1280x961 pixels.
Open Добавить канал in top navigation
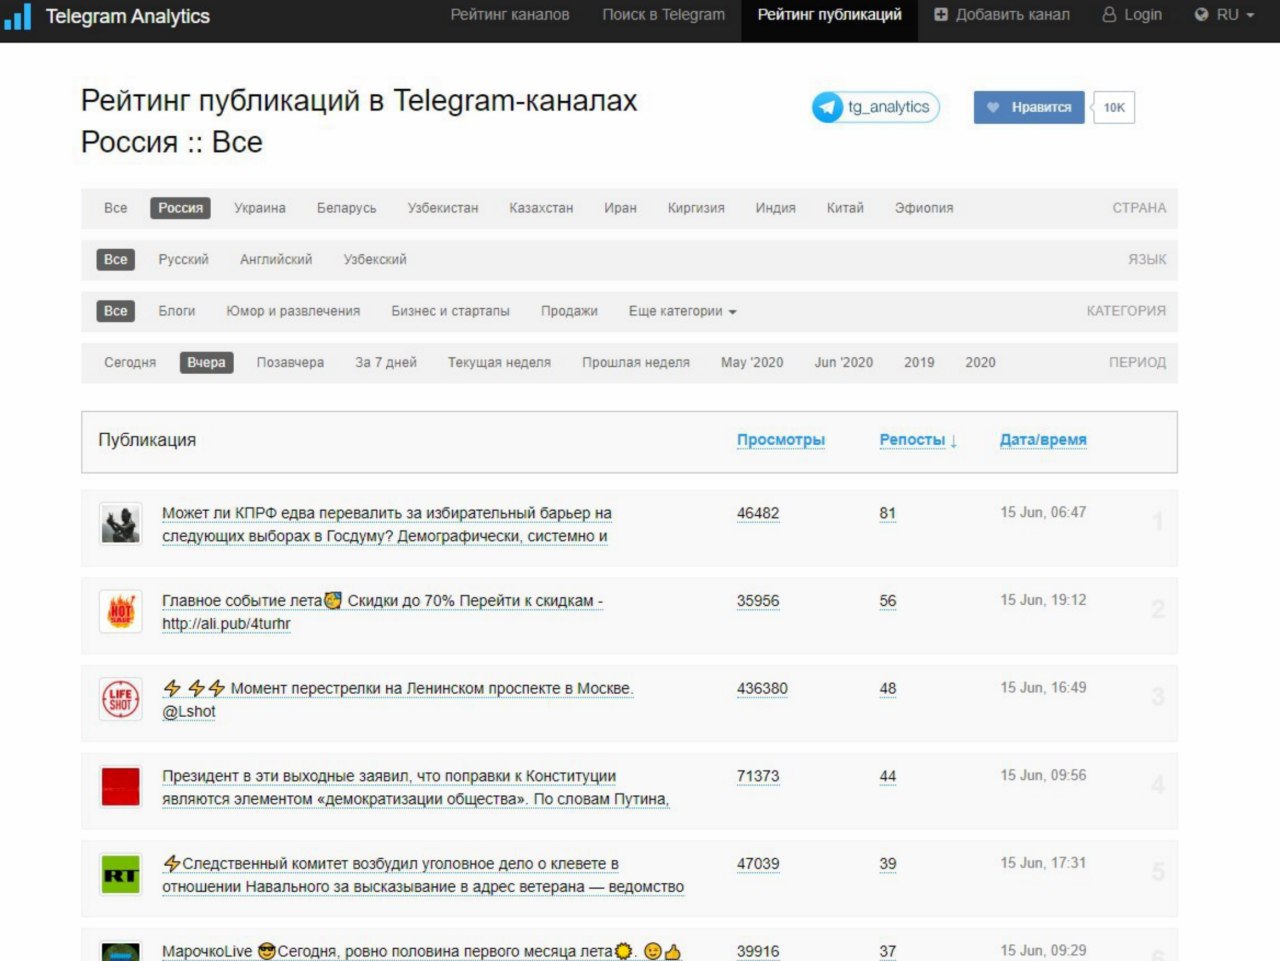pos(1002,15)
